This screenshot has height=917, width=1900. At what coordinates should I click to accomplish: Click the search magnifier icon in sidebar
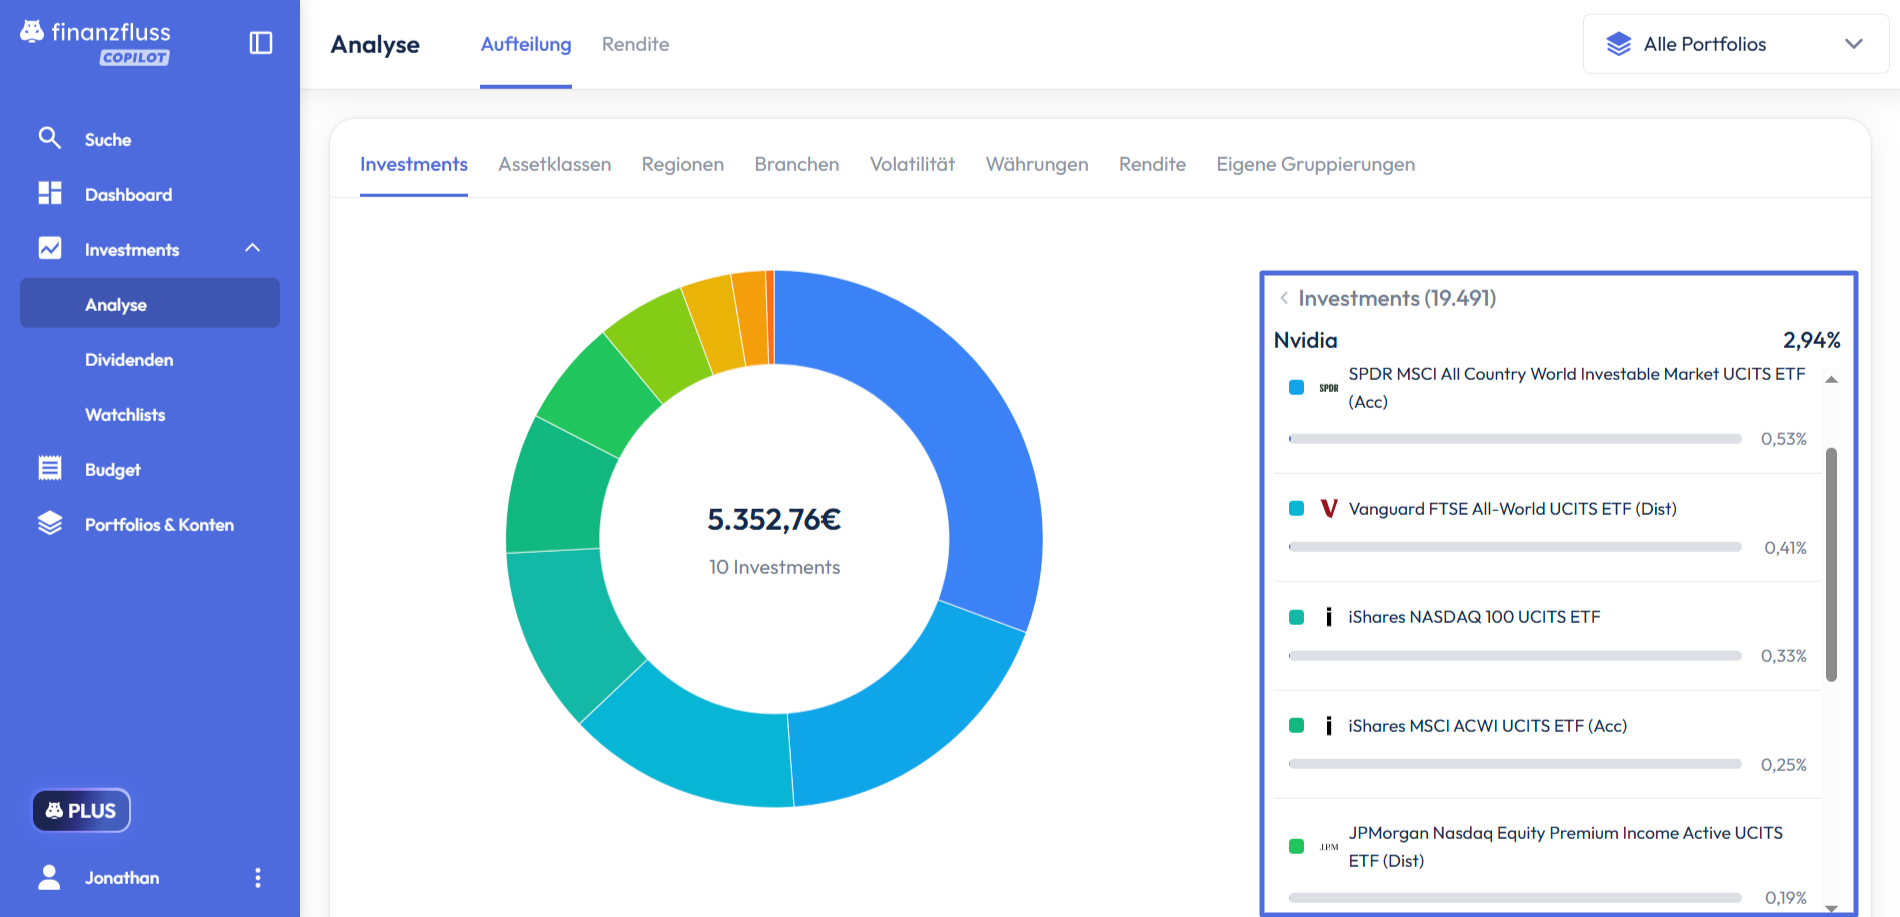49,138
